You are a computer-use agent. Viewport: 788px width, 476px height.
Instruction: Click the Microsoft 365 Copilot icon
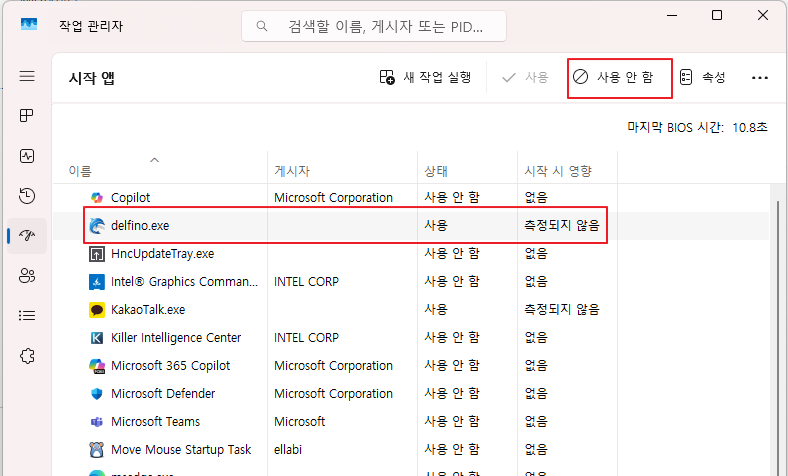coord(96,366)
